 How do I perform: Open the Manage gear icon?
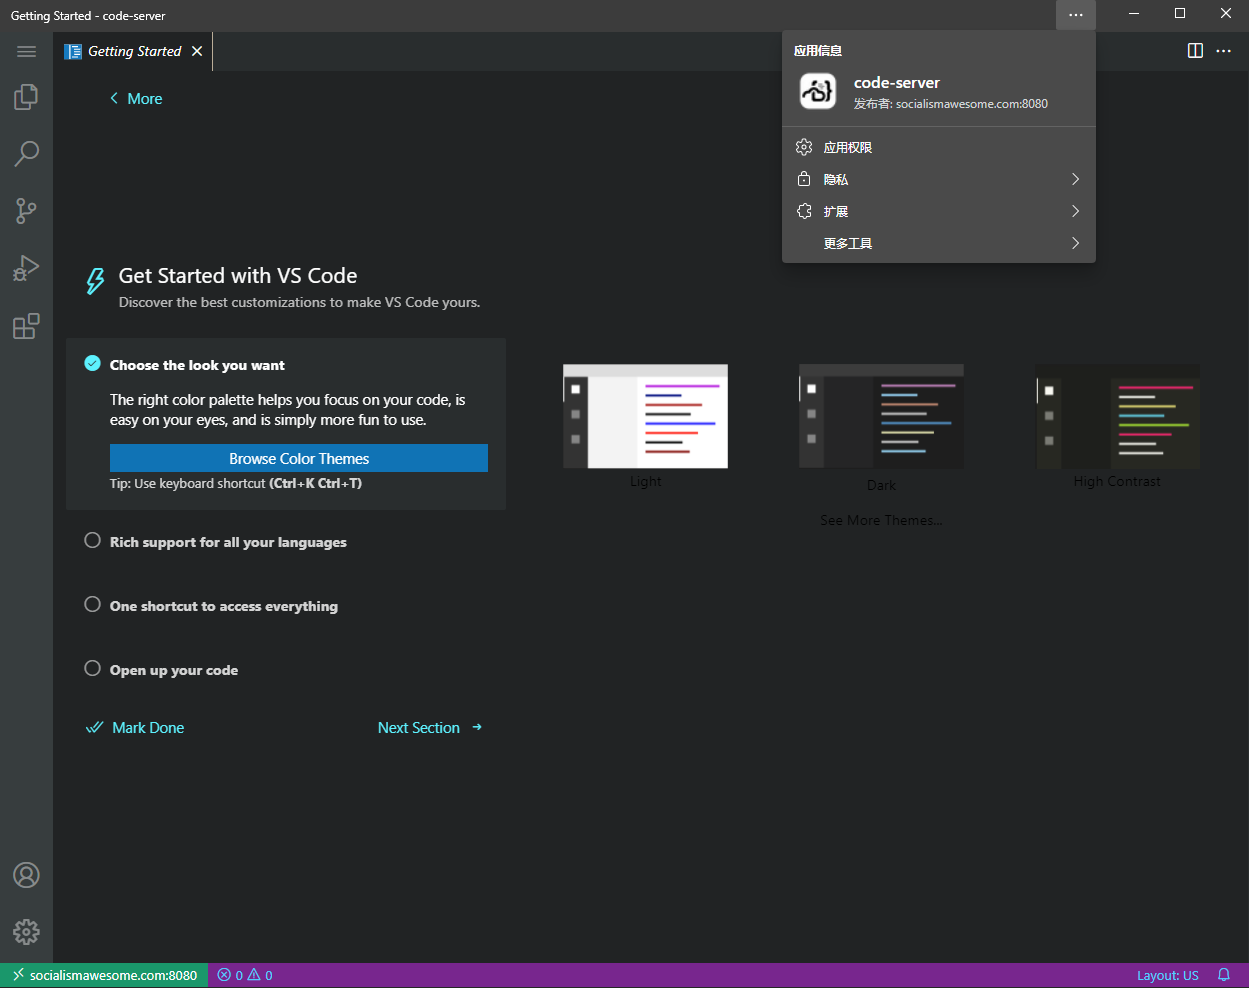[26, 932]
